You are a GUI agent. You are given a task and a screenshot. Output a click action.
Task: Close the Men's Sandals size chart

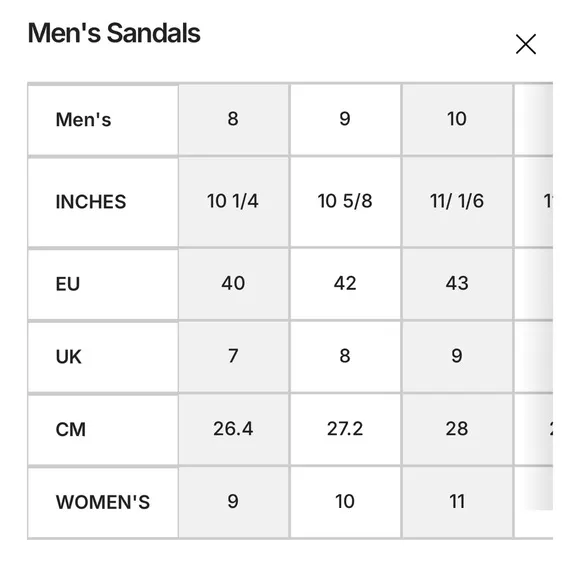pos(526,44)
